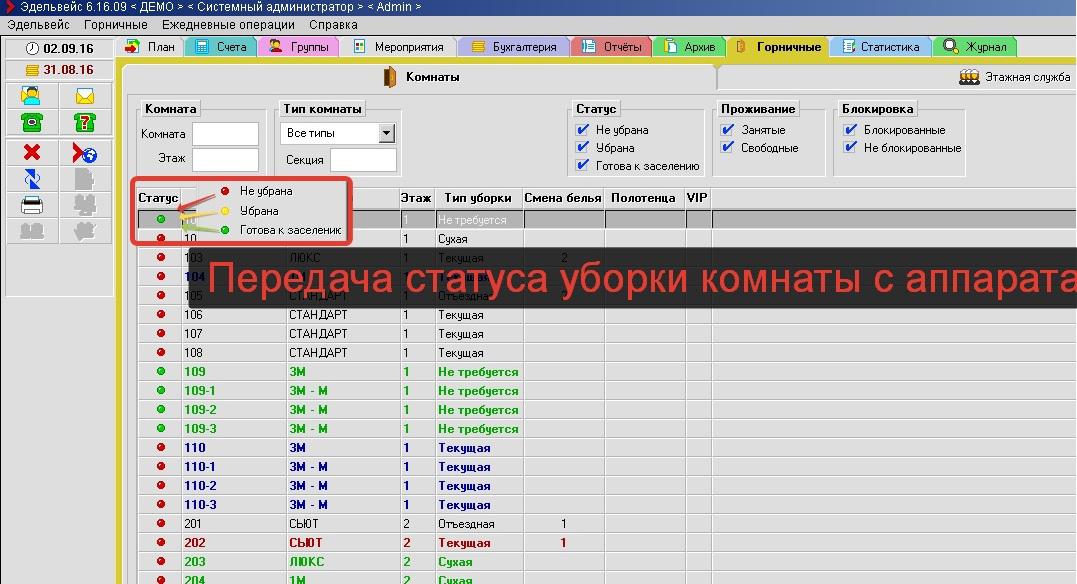Screen dimensions: 1077x584
Task: Click the Этаж input field
Action: [225, 159]
